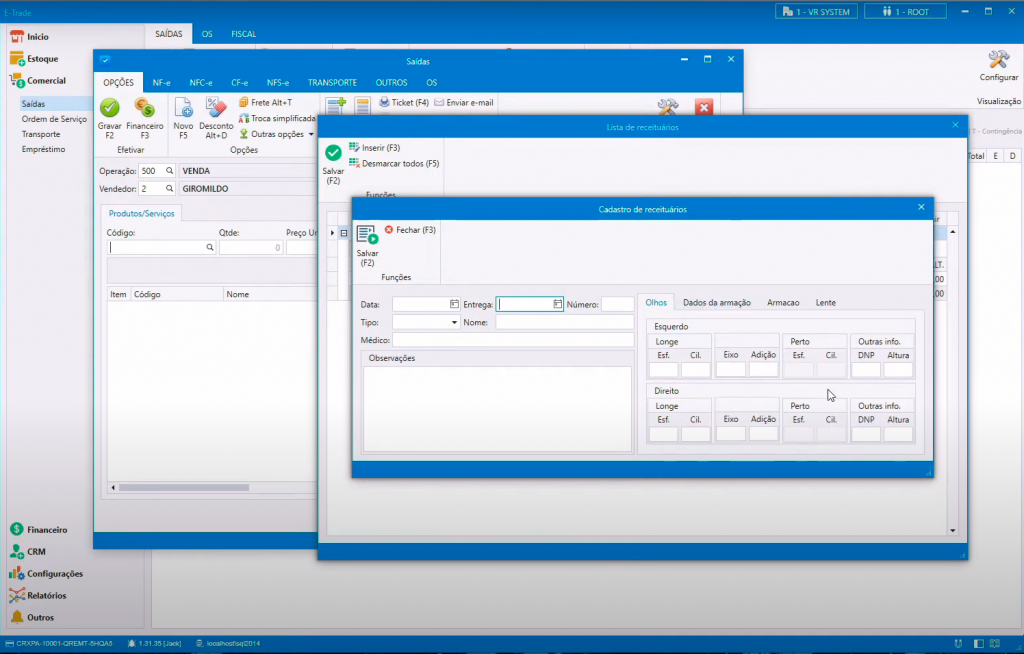This screenshot has height=654, width=1024.
Task: Open Relatórios in the left sidebar
Action: [47, 595]
